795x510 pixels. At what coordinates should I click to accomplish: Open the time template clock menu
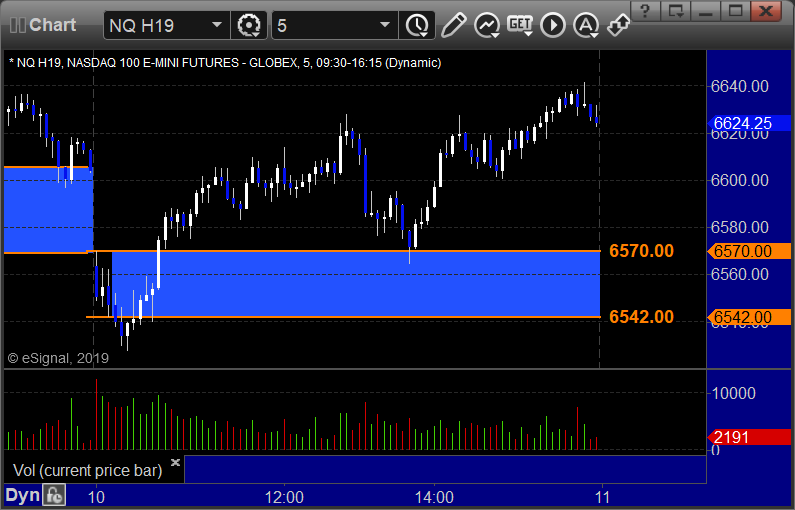coord(417,25)
